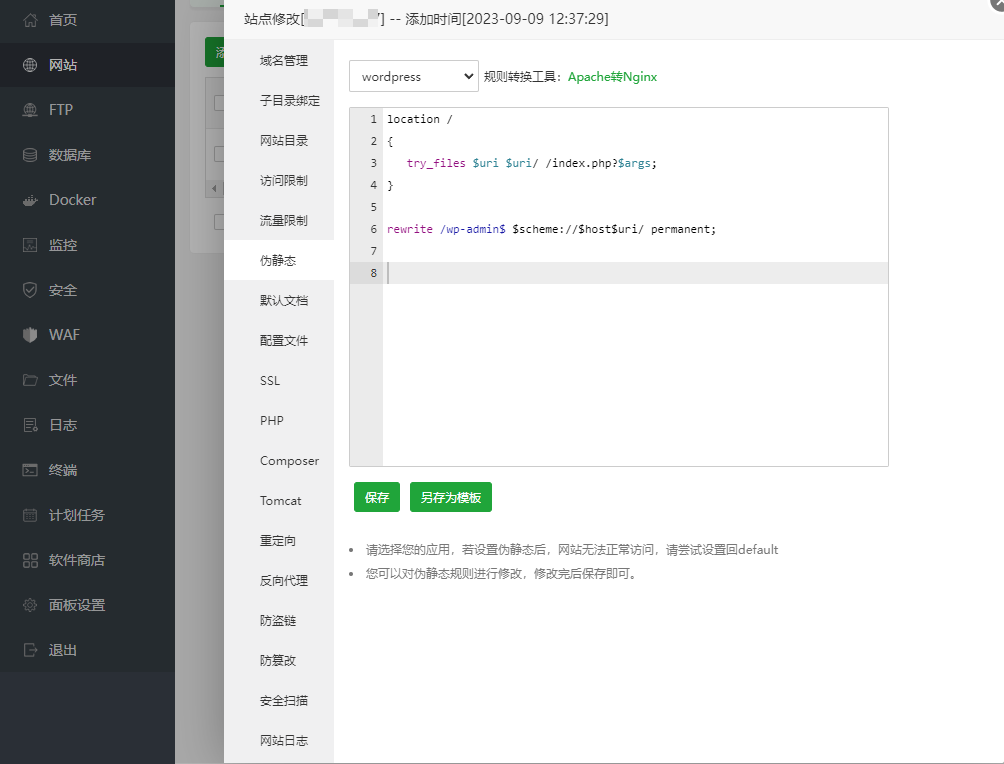This screenshot has height=764, width=1004.
Task: Select the FTP section icon
Action: (60, 109)
